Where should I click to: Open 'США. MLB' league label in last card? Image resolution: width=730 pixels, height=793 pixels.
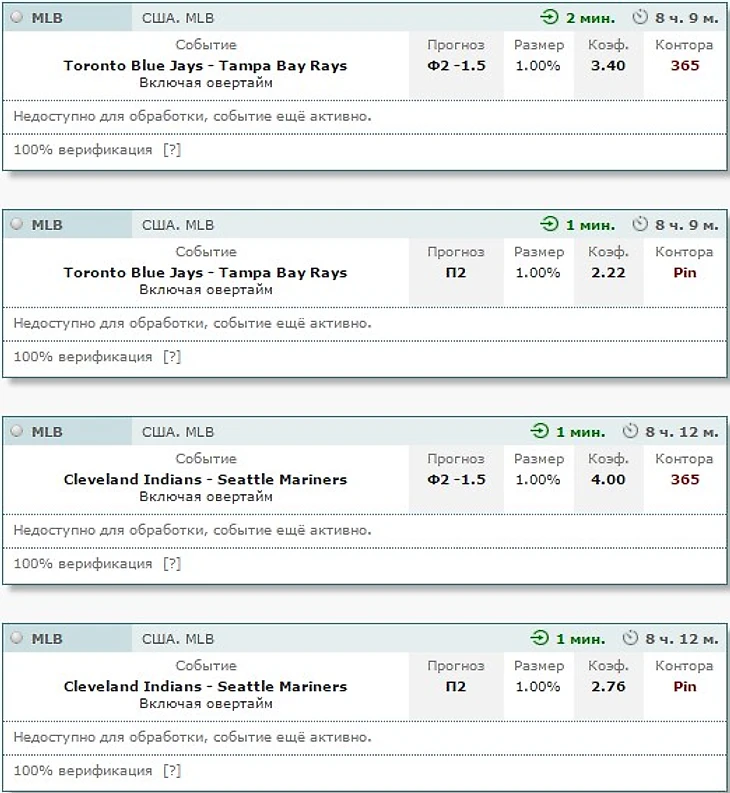tap(178, 638)
